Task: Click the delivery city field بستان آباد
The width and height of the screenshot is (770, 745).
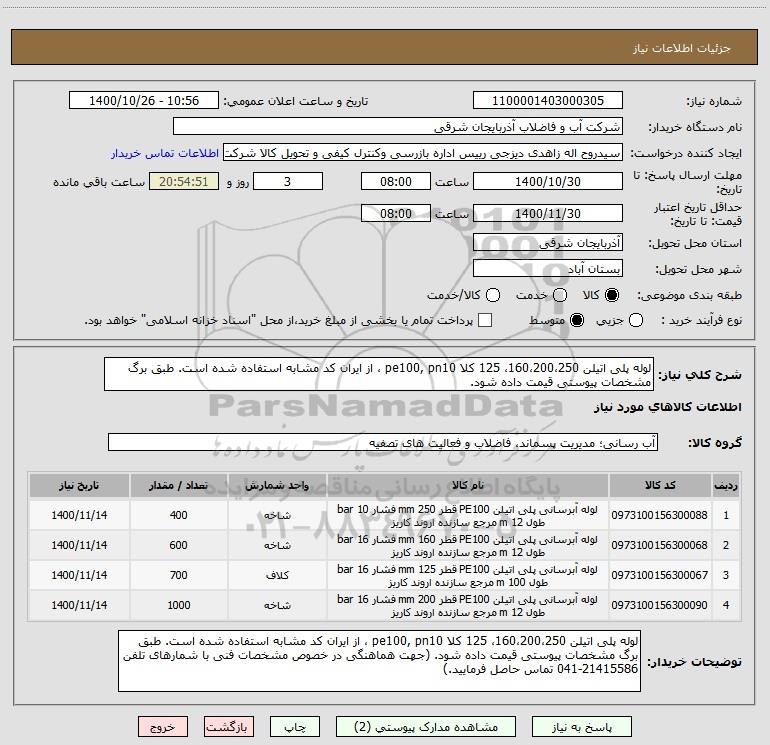Action: tap(548, 269)
